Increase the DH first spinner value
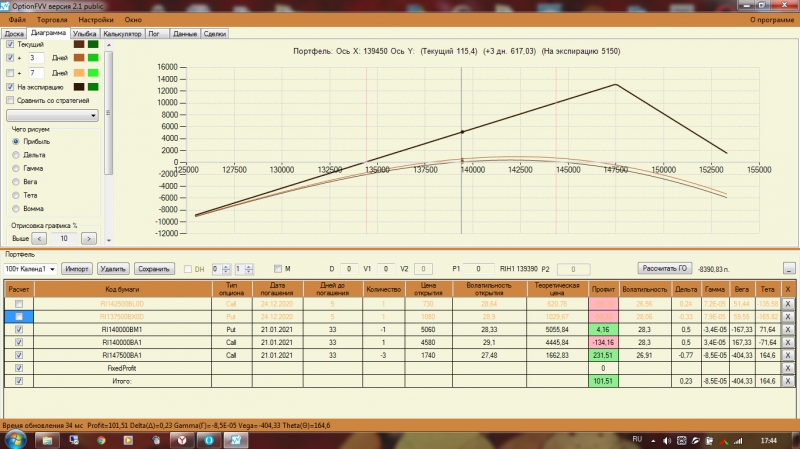Image resolution: width=800 pixels, height=449 pixels. tap(226, 266)
